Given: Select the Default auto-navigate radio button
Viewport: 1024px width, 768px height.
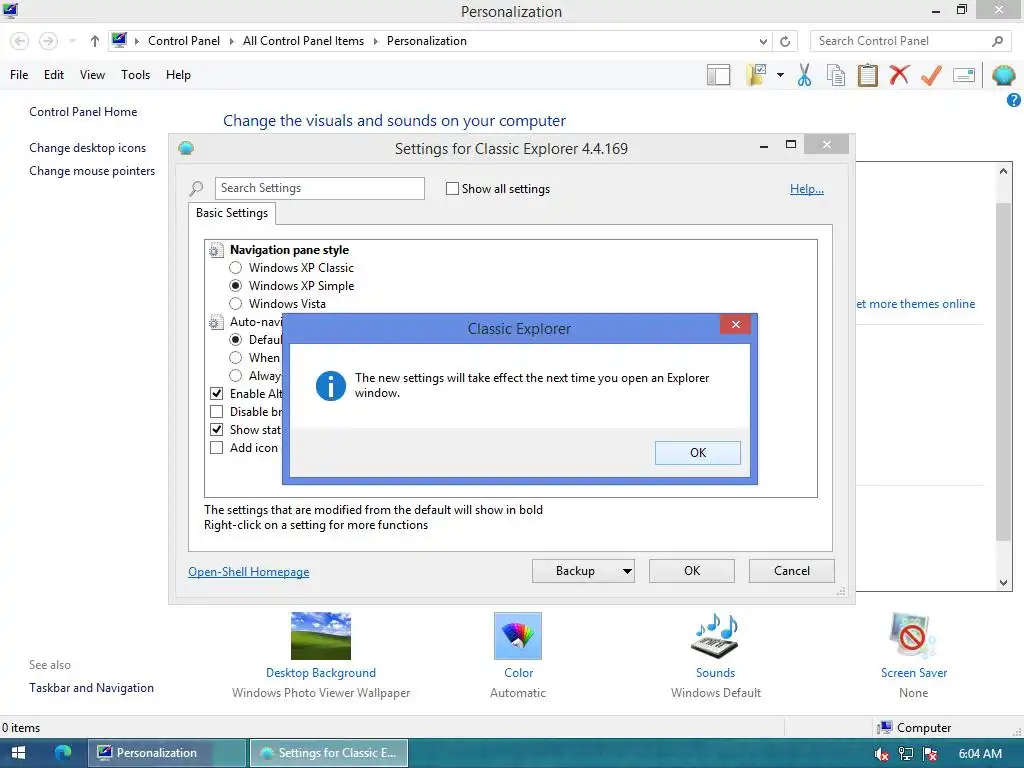Looking at the screenshot, I should 235,340.
